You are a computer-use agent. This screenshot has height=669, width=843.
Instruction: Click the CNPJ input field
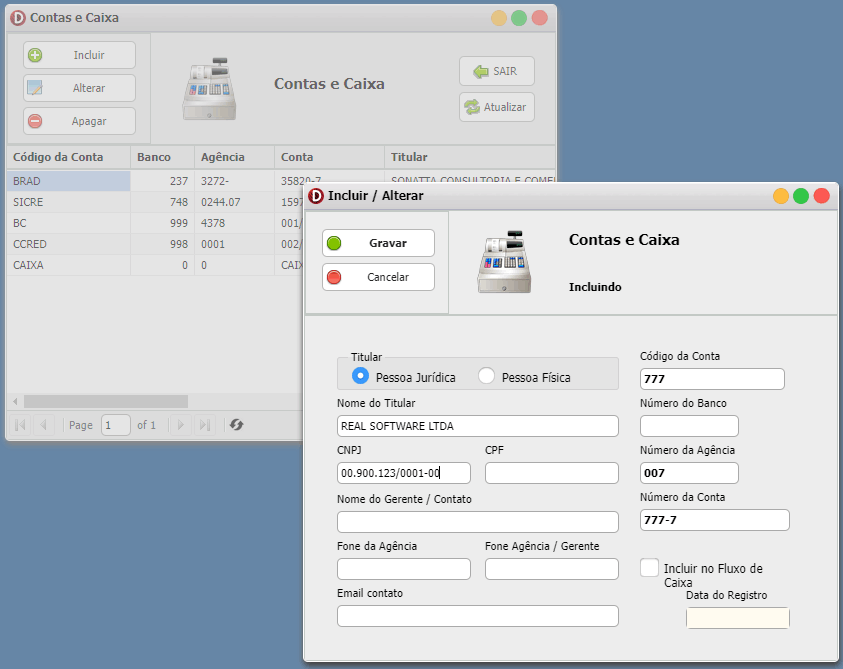[404, 473]
